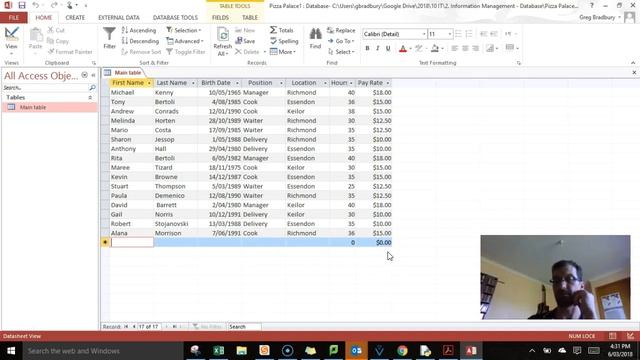Viewport: 640px width, 360px height.
Task: Collapse the Tables group
Action: (x=90, y=98)
